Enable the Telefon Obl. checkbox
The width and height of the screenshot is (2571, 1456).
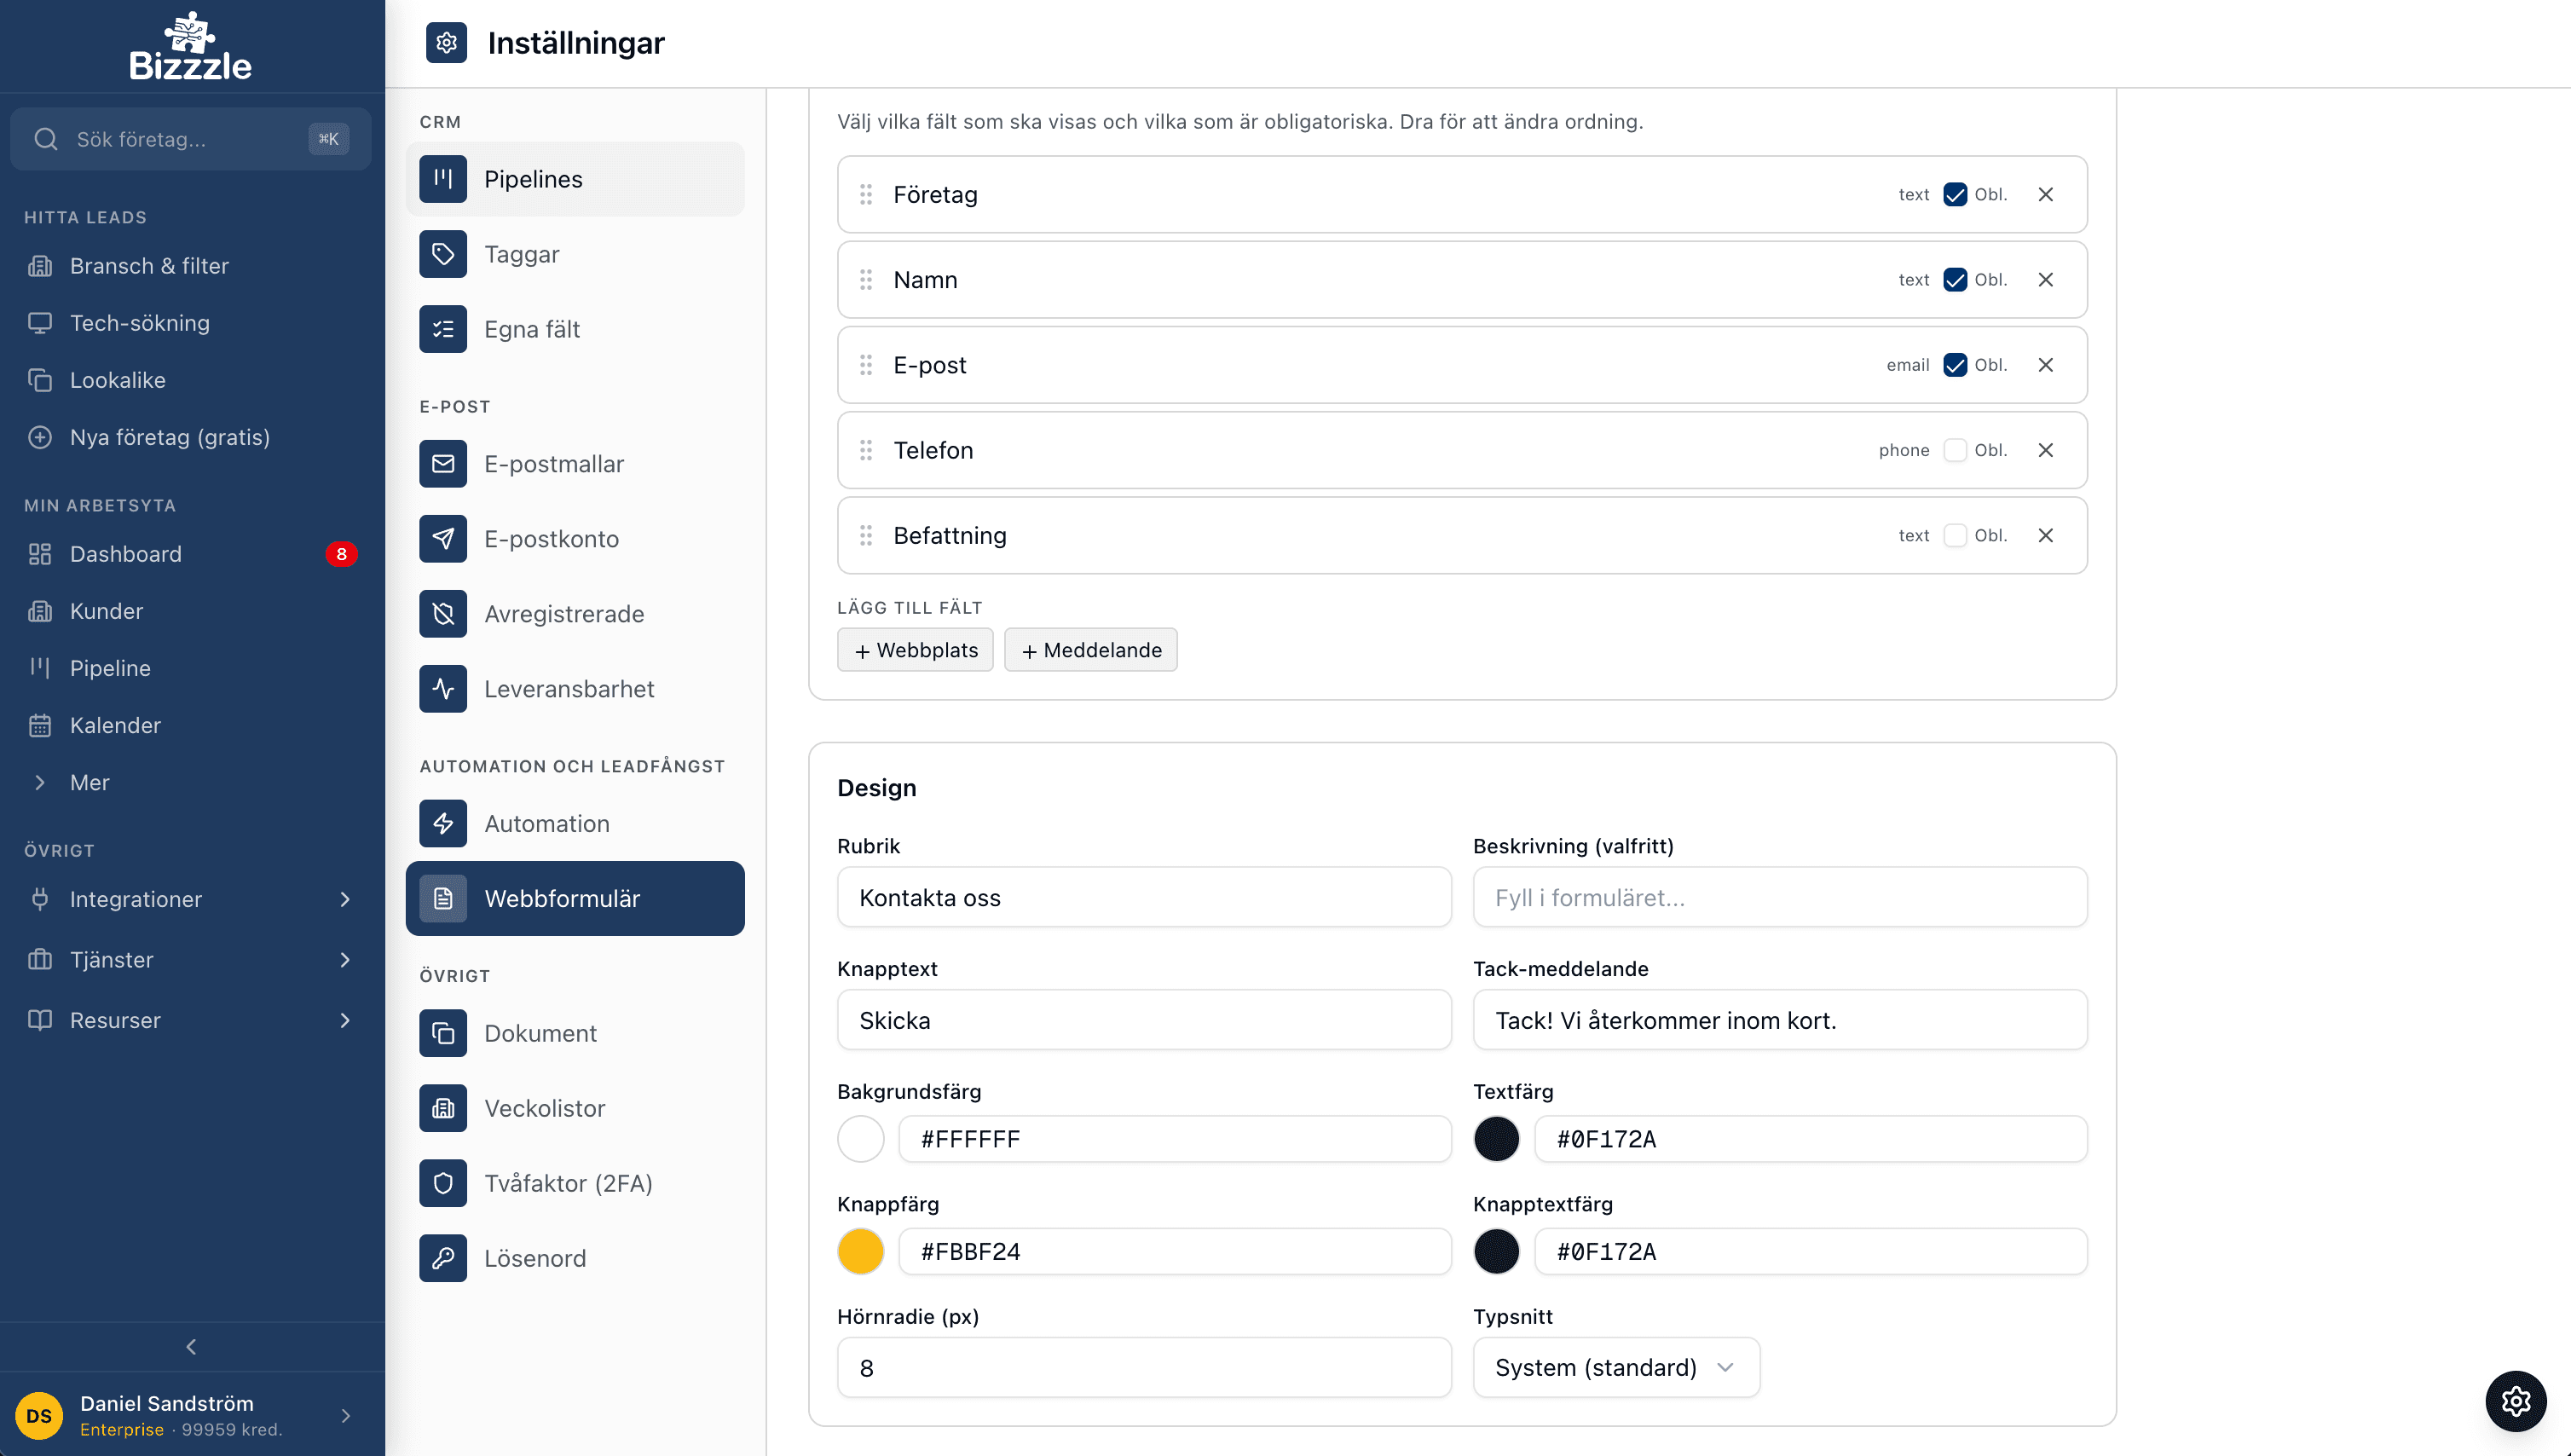(x=1954, y=450)
